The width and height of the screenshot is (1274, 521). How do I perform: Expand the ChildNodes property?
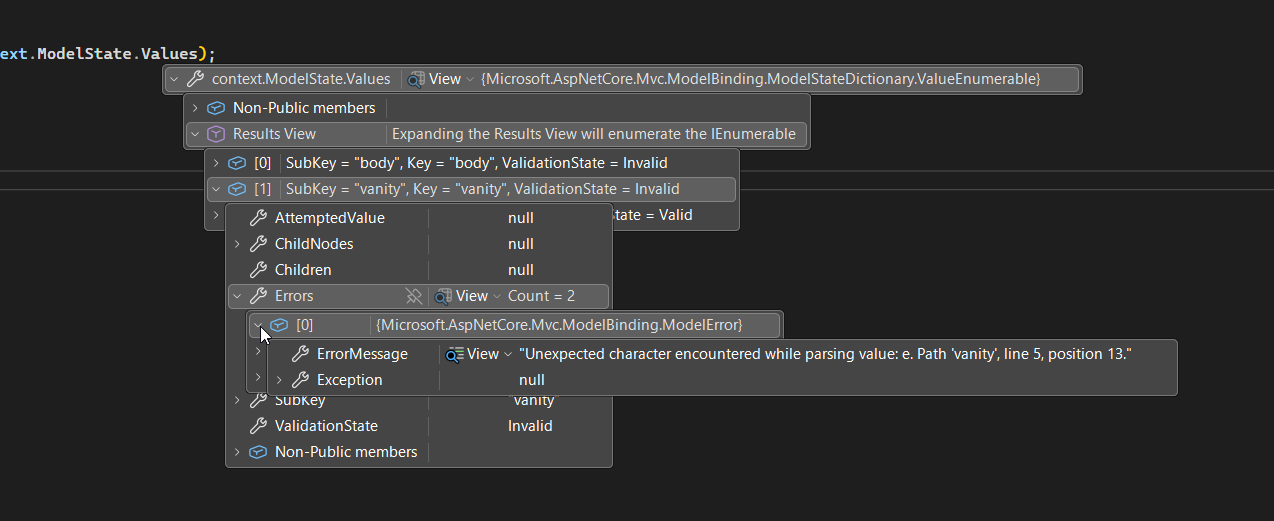(237, 244)
